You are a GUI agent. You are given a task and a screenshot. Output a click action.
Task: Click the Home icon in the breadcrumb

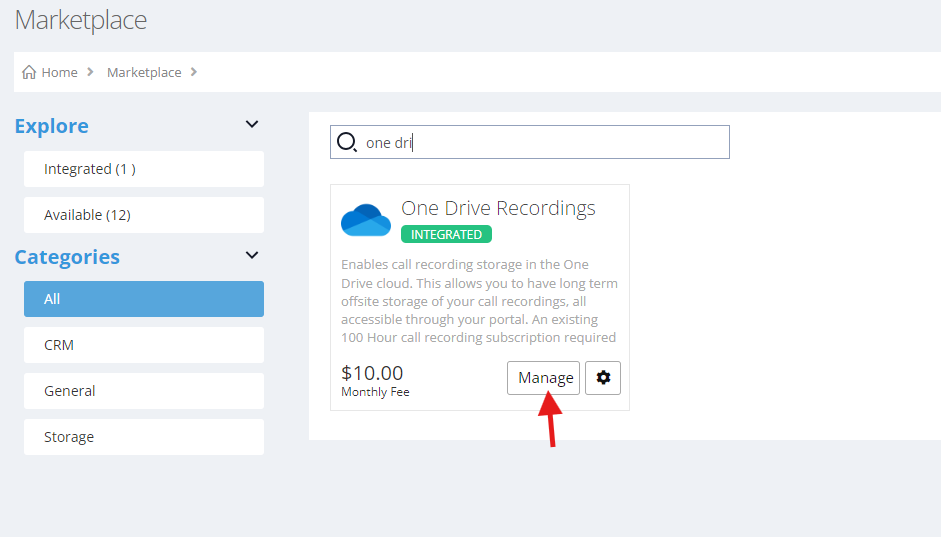click(29, 72)
